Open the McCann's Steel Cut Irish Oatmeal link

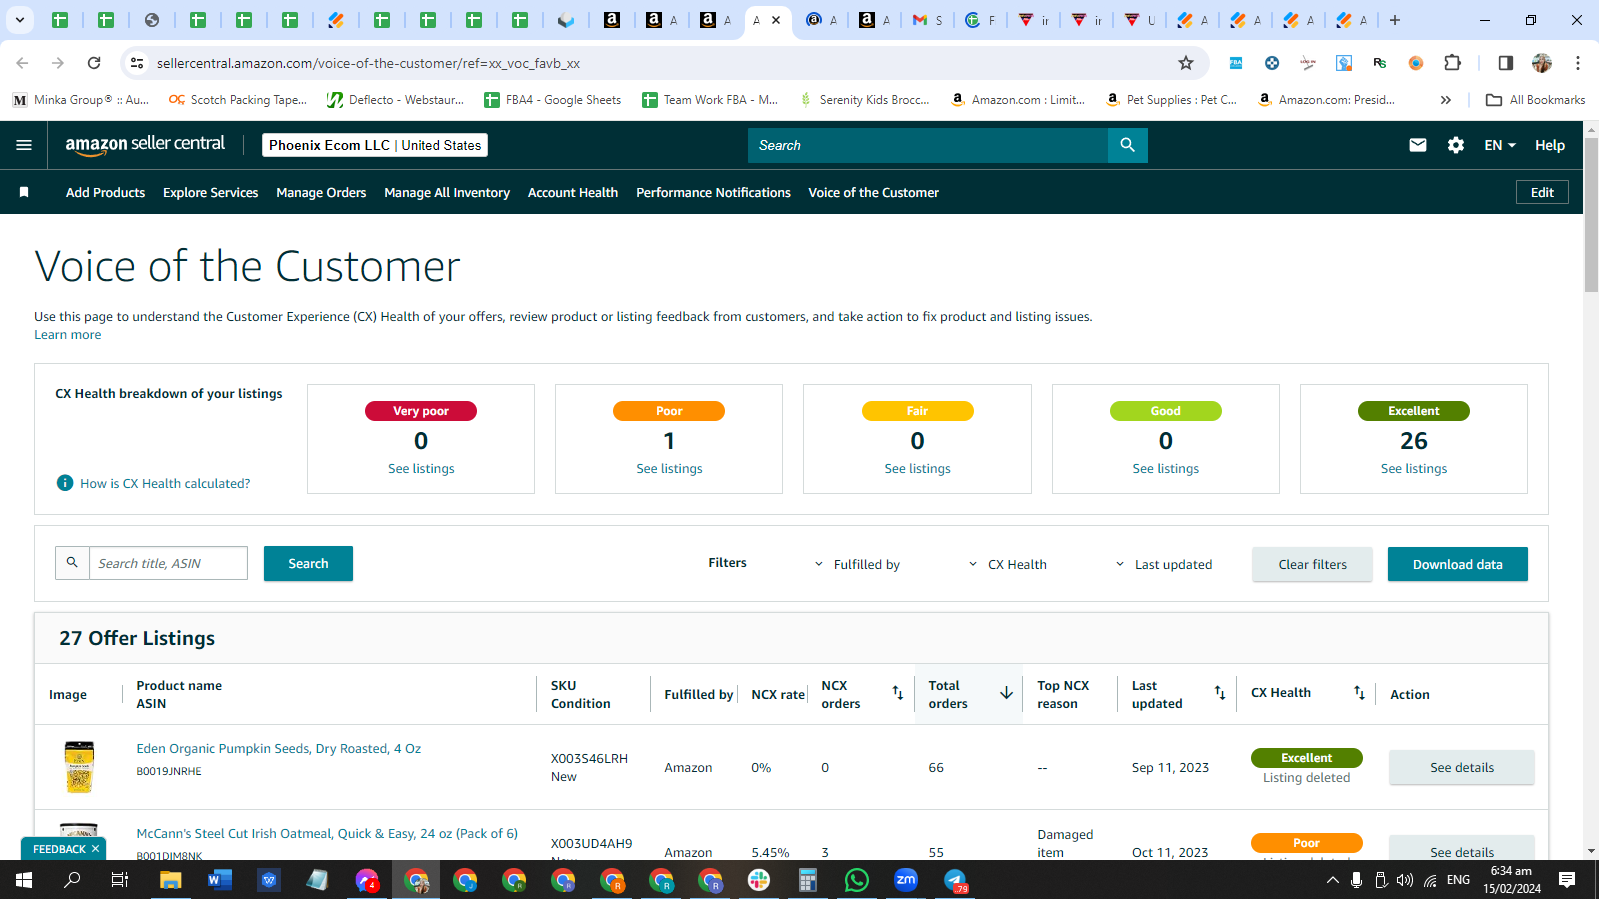327,833
